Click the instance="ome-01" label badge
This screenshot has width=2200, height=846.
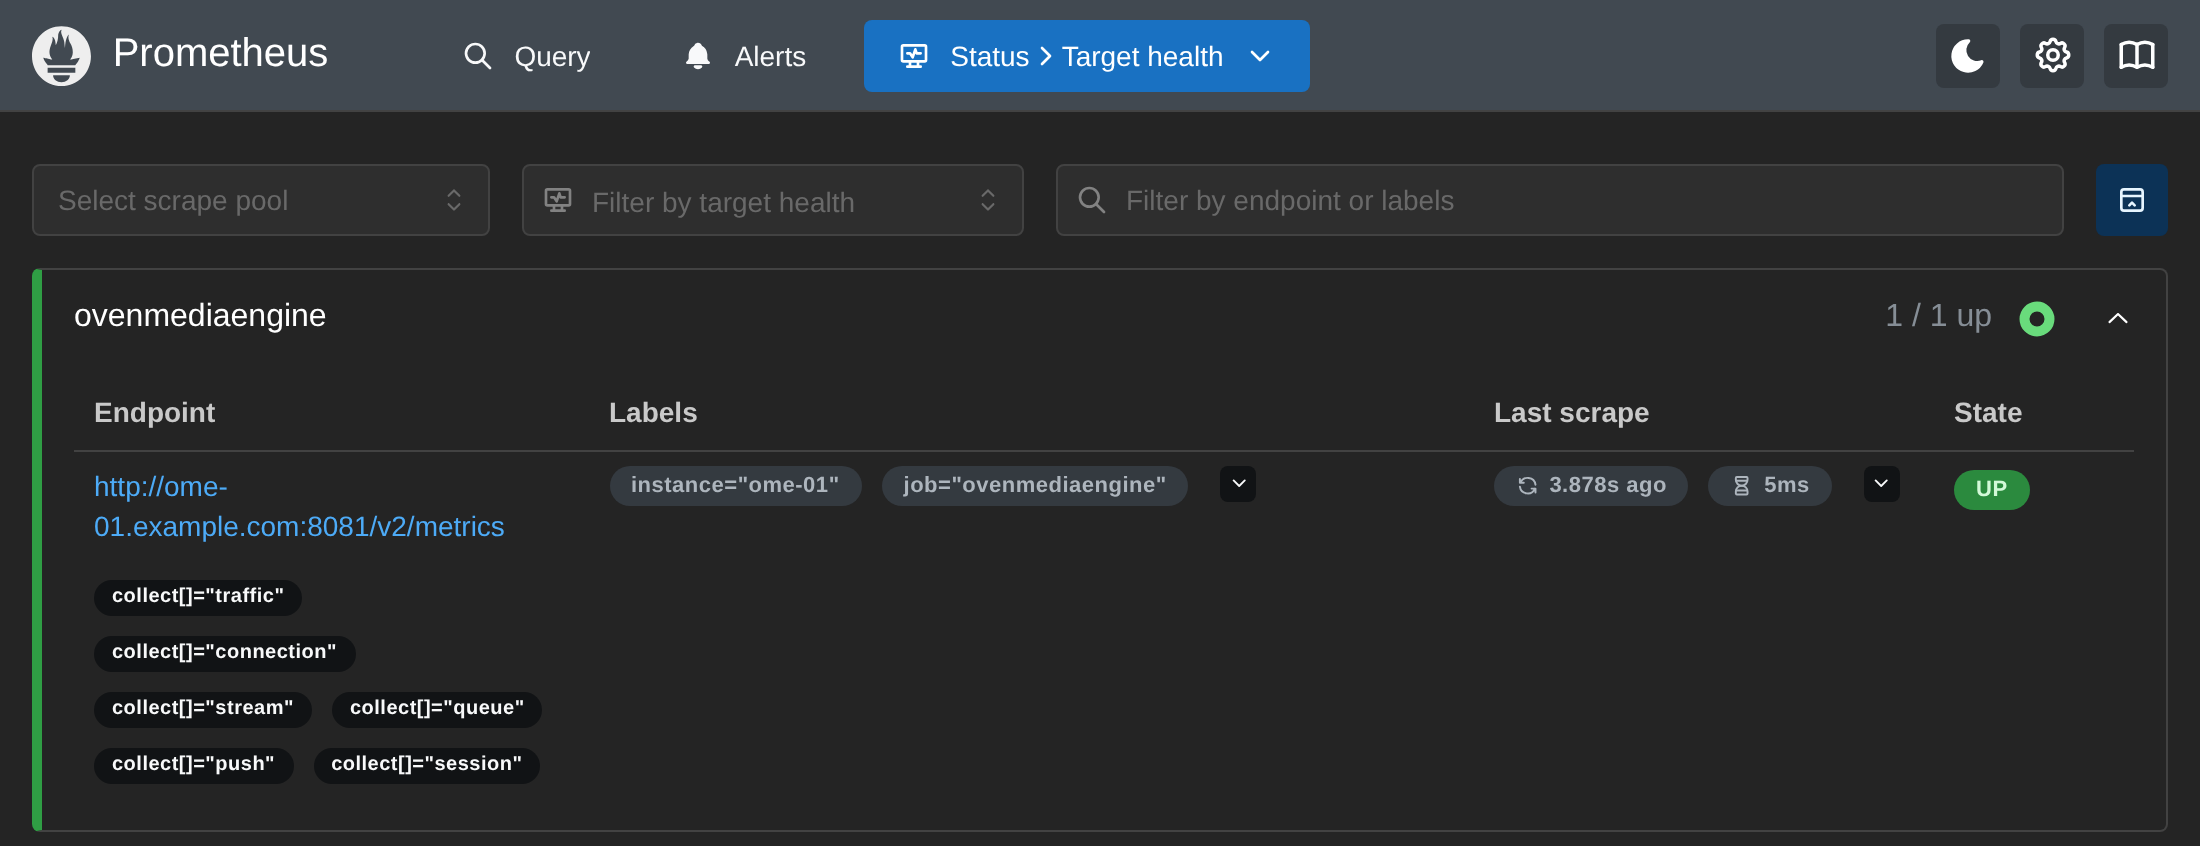coord(735,485)
